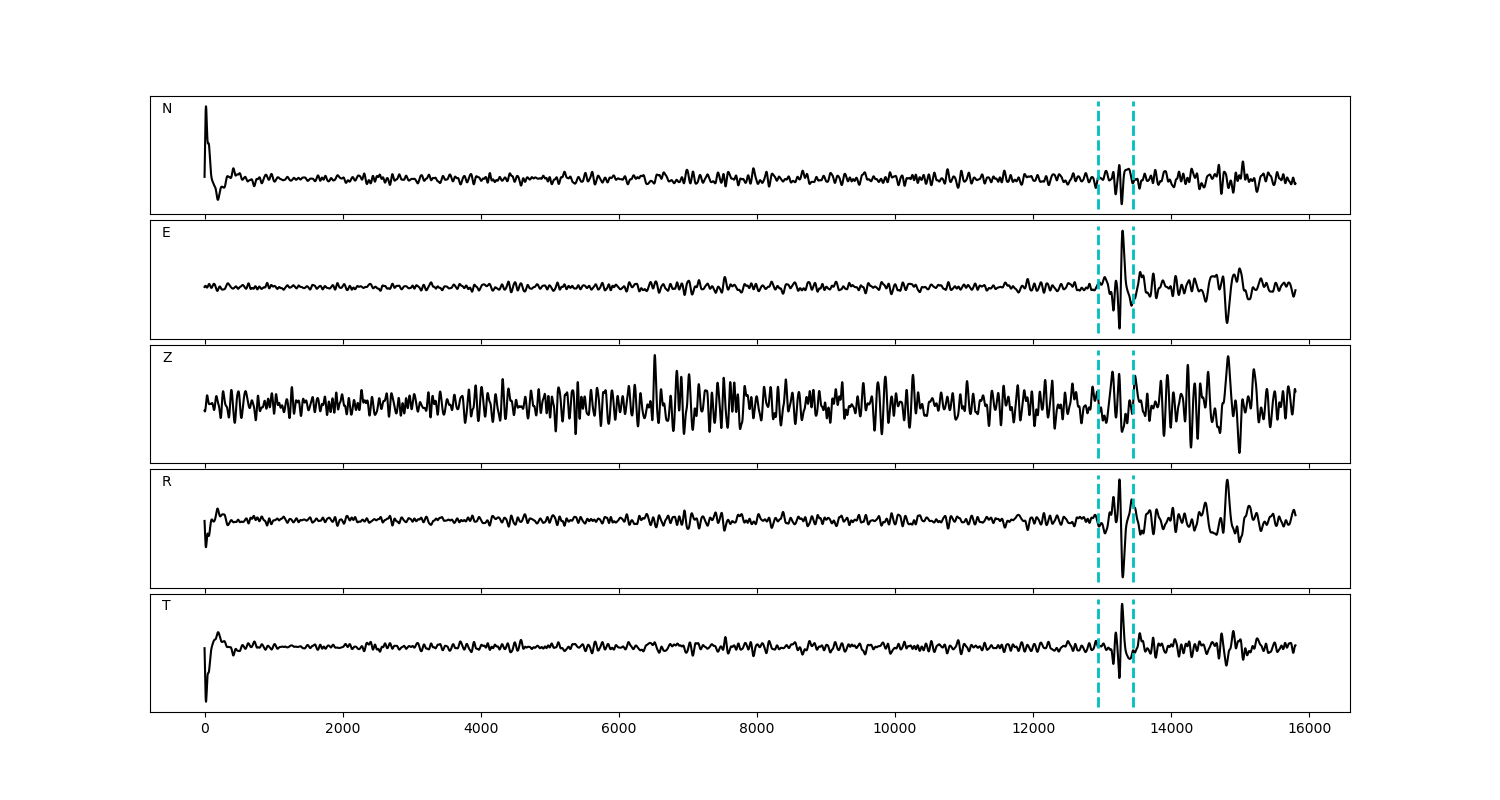
Task: Click the deep R trace trough between dashed lines
Action: [x=1122, y=575]
